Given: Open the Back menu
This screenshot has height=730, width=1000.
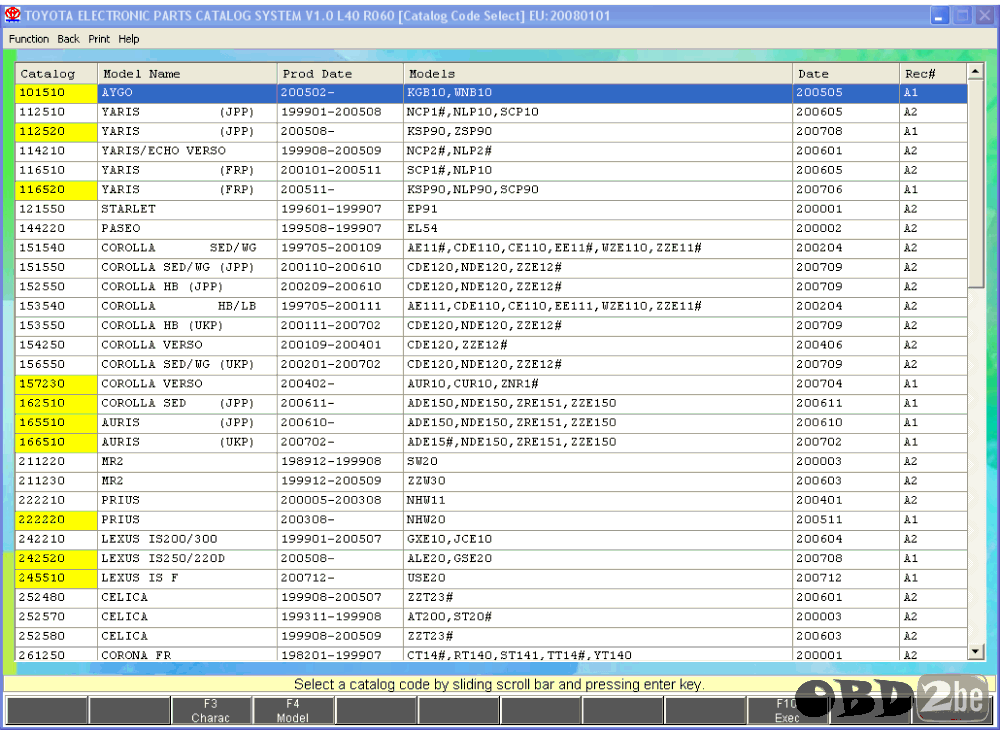Looking at the screenshot, I should tap(68, 39).
